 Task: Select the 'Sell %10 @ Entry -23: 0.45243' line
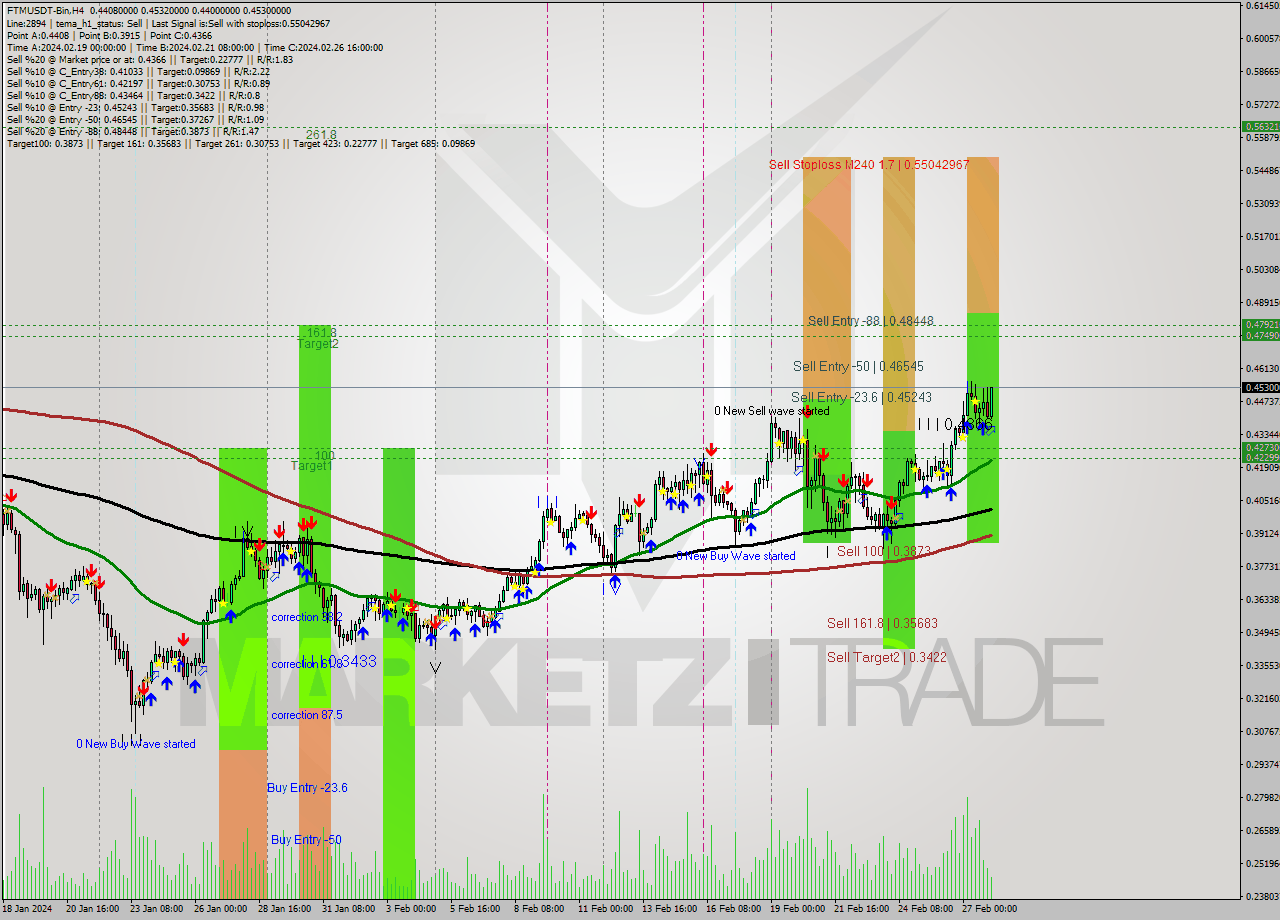(135, 107)
